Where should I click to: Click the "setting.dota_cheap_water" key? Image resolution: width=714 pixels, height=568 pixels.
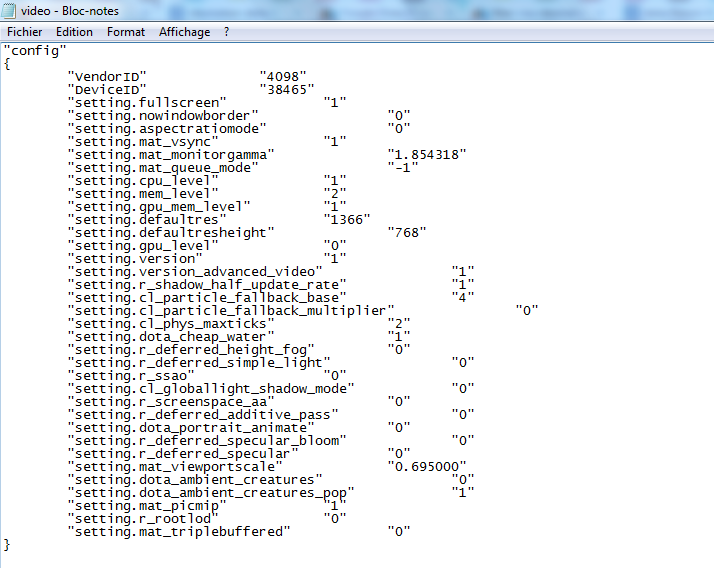coord(171,337)
